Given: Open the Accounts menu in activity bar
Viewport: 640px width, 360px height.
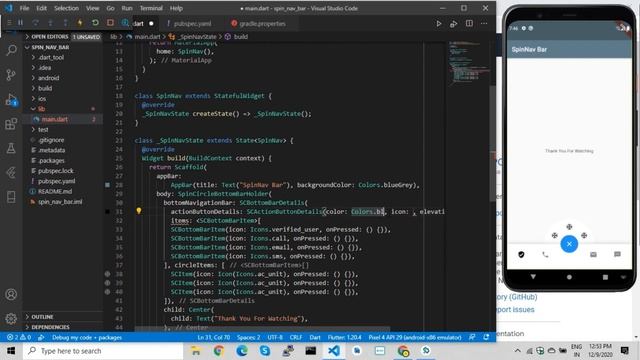Looking at the screenshot, I should (x=11, y=294).
